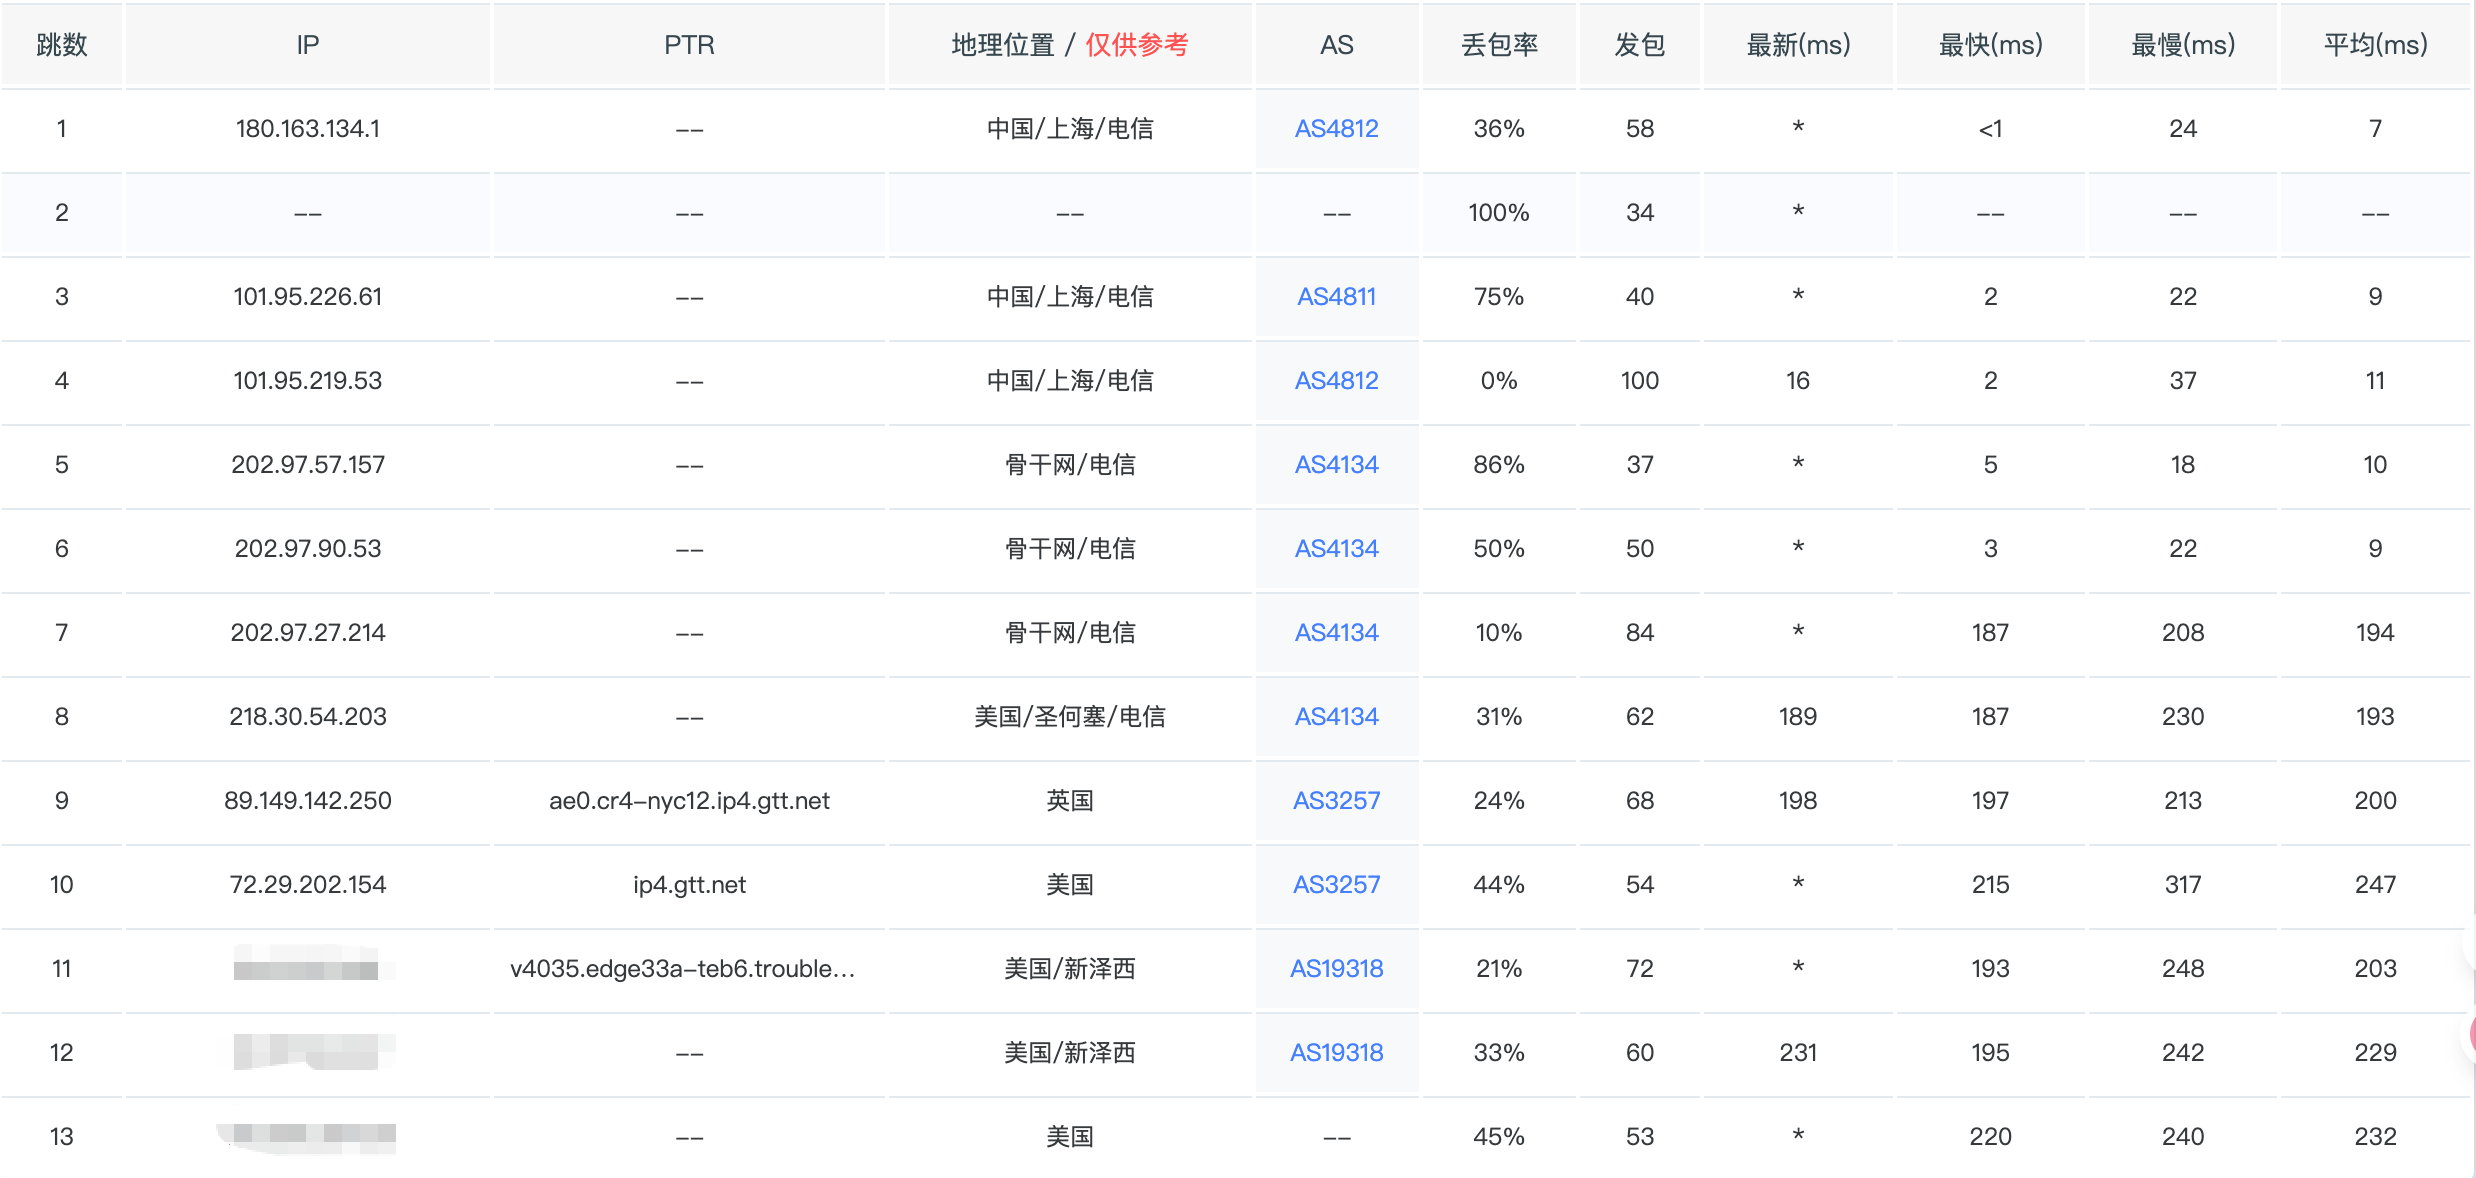Click AS4134 link for 202.97.27.214
Image resolution: width=2476 pixels, height=1178 pixels.
[x=1336, y=633]
